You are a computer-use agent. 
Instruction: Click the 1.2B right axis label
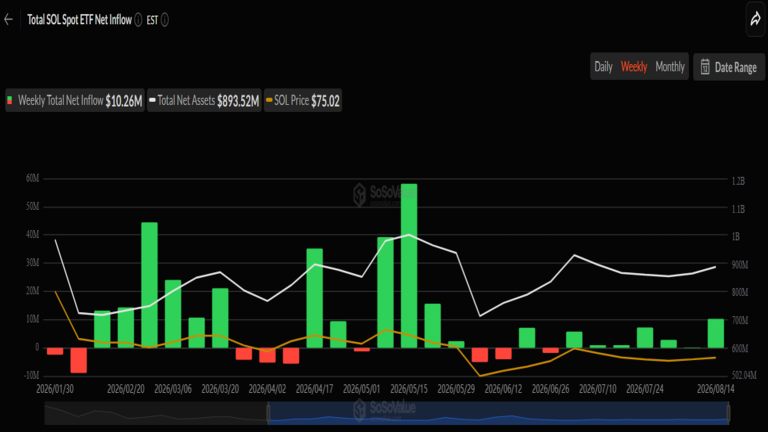point(738,181)
